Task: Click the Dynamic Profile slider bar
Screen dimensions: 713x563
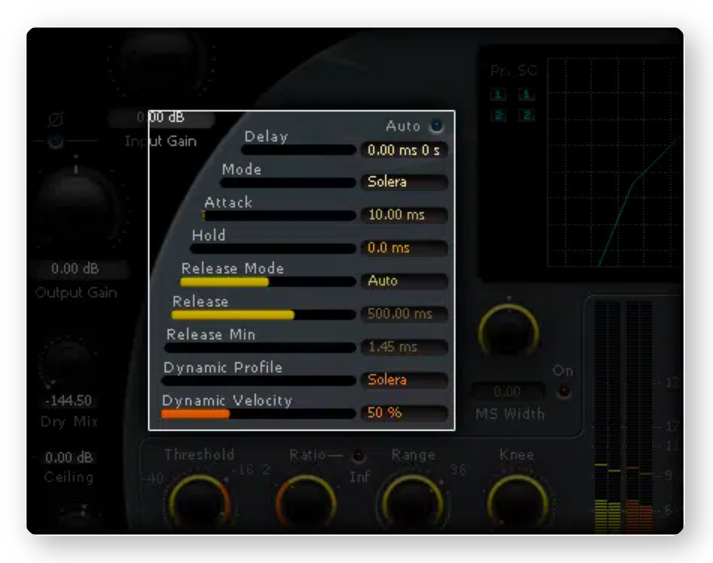Action: click(259, 381)
